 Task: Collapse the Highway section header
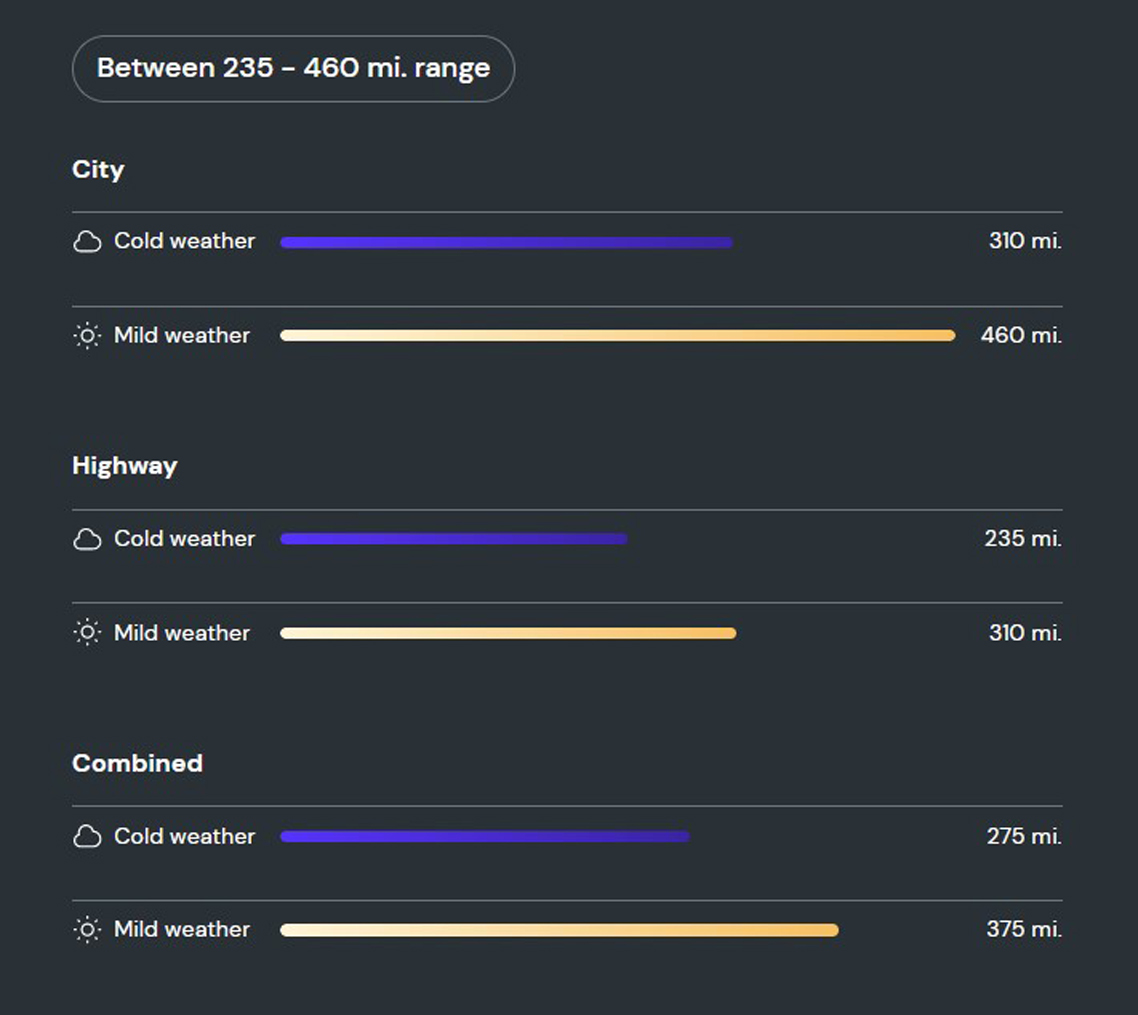124,466
